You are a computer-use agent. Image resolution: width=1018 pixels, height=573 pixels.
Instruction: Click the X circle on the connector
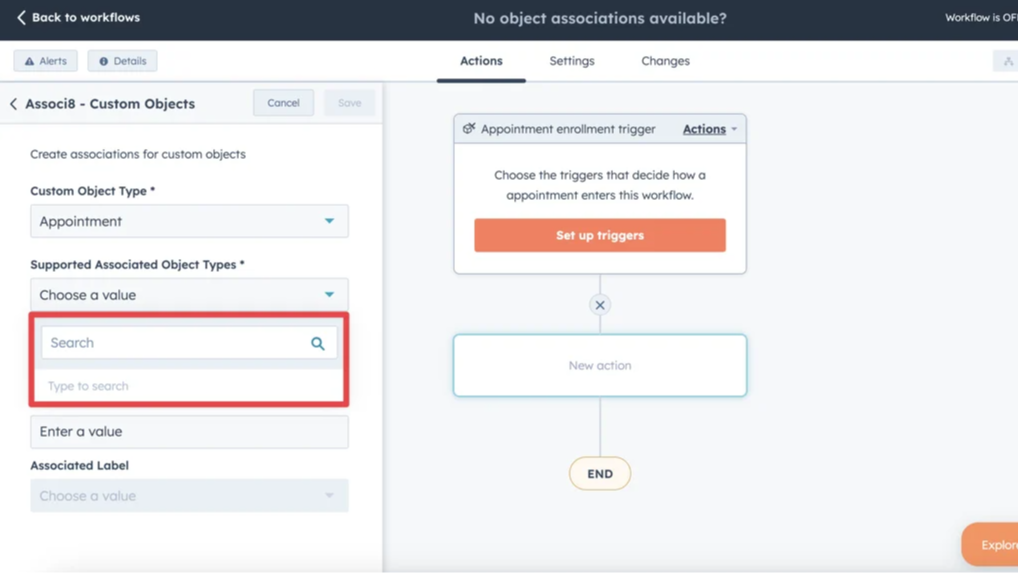point(600,305)
